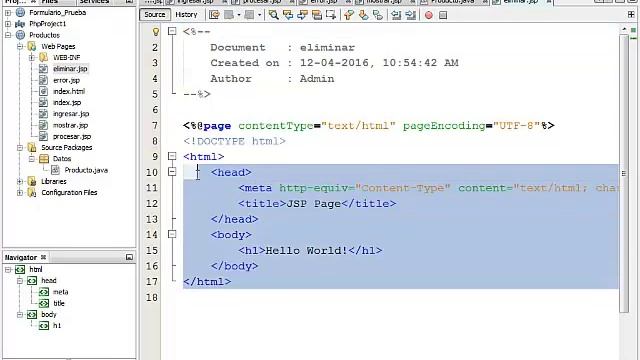640x360 pixels.
Task: Click the forward navigation toolbar icon
Action: (249, 15)
